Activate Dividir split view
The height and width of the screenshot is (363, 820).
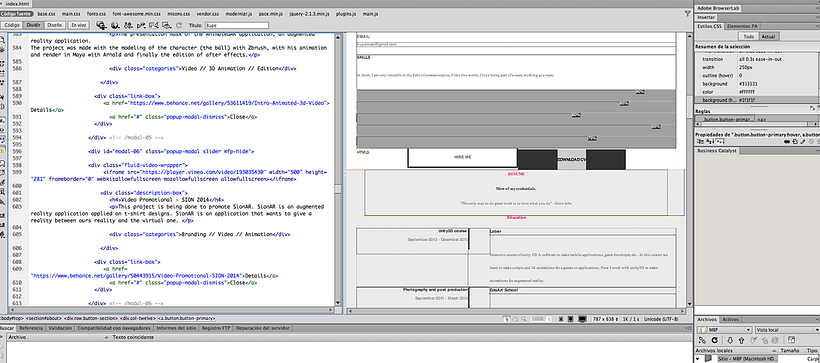[33, 25]
